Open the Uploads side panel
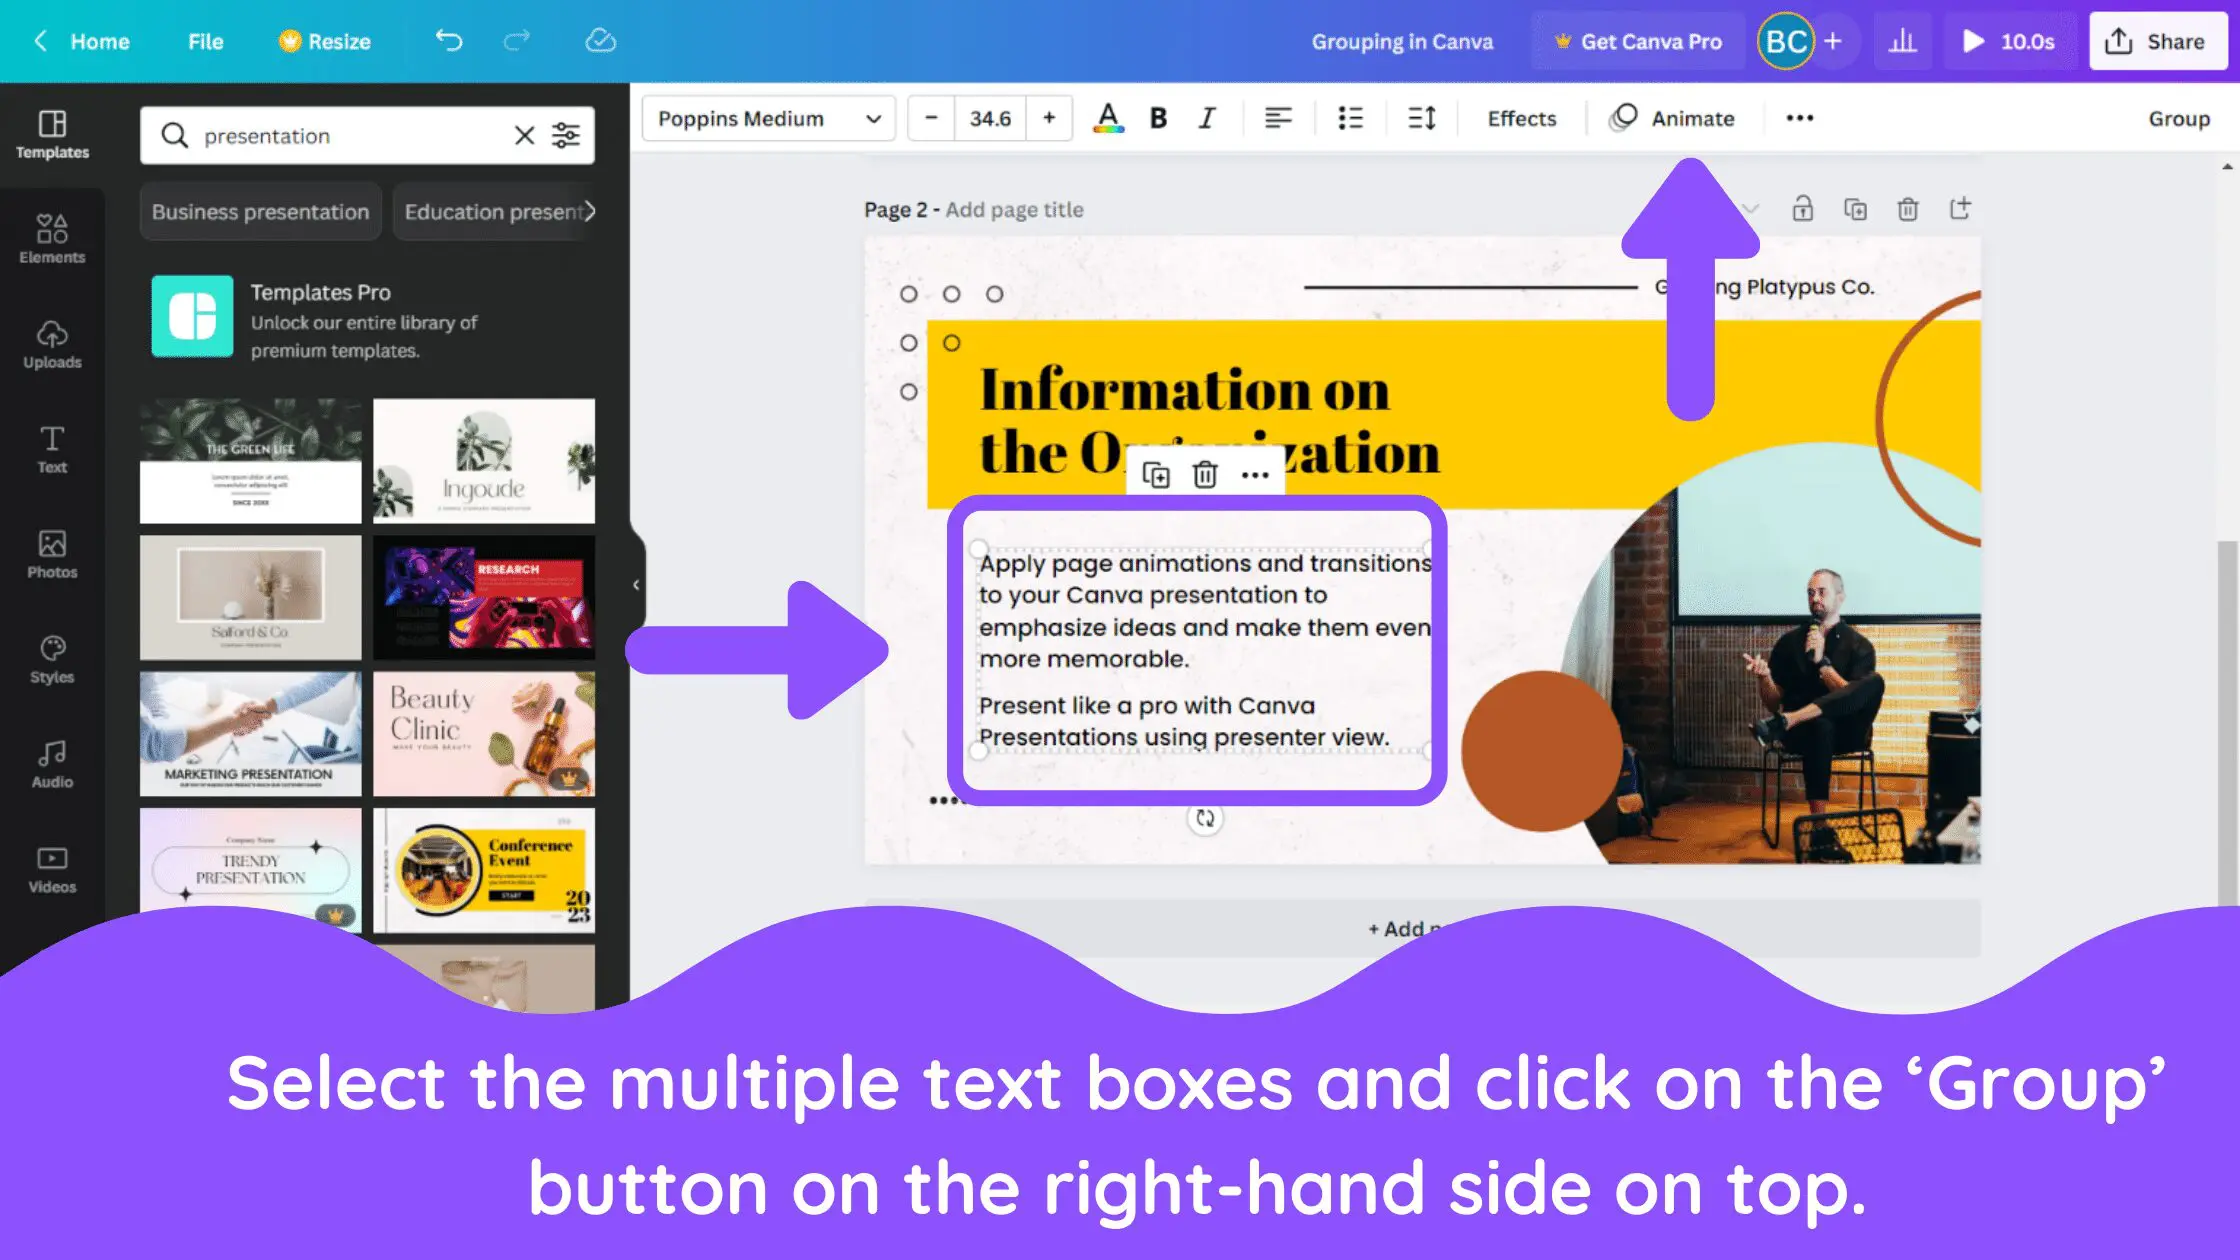The width and height of the screenshot is (2240, 1260). click(52, 344)
